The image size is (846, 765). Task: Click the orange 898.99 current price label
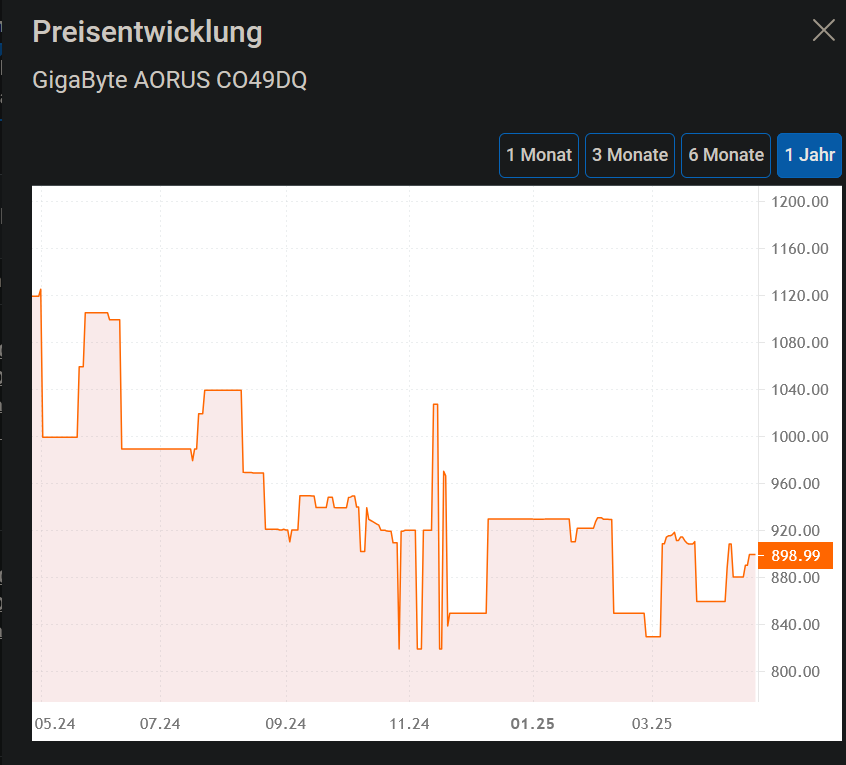point(795,556)
